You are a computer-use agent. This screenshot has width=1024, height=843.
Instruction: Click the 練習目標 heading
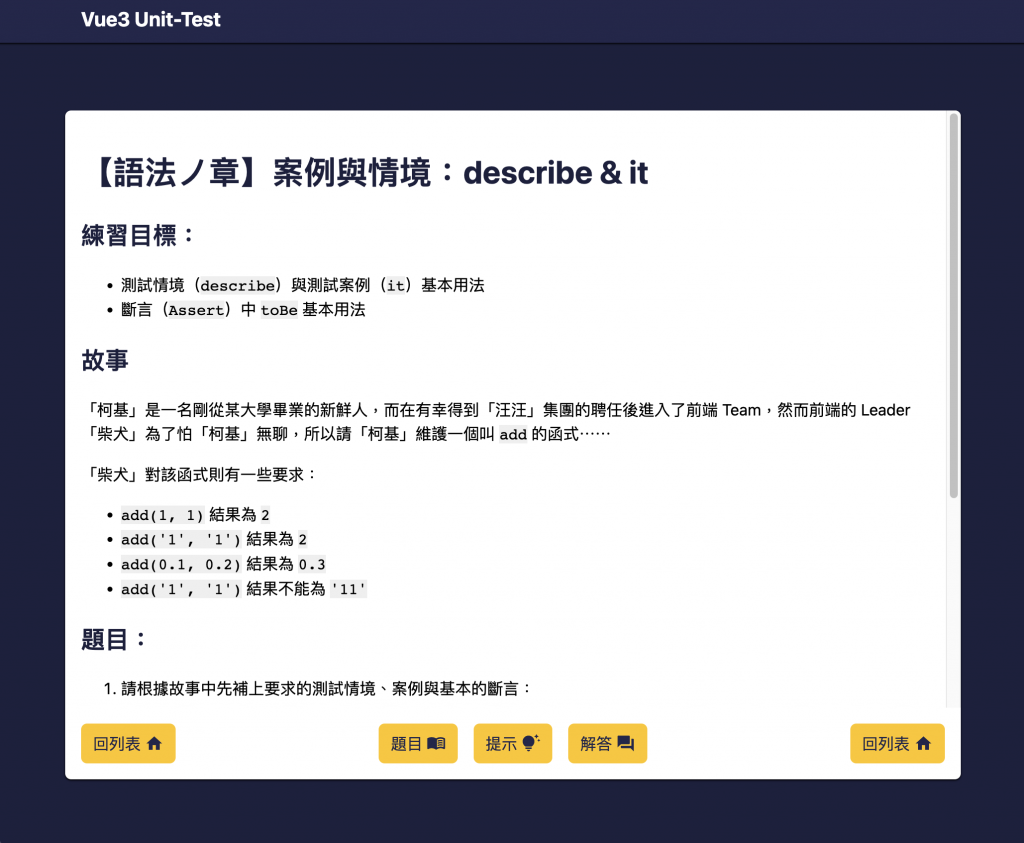pos(138,235)
